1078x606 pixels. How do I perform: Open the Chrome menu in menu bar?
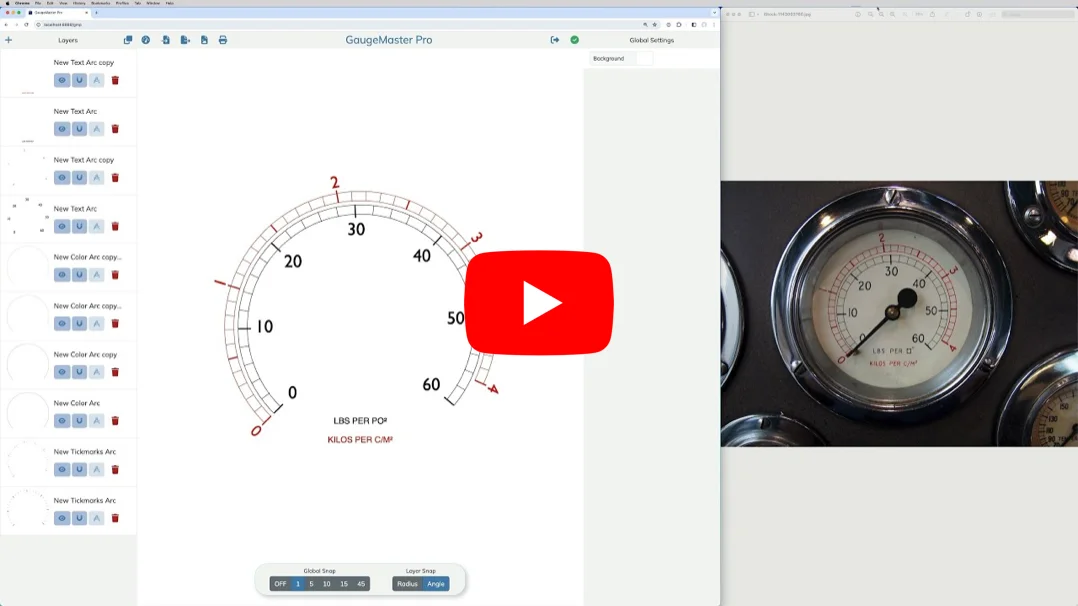23,3
